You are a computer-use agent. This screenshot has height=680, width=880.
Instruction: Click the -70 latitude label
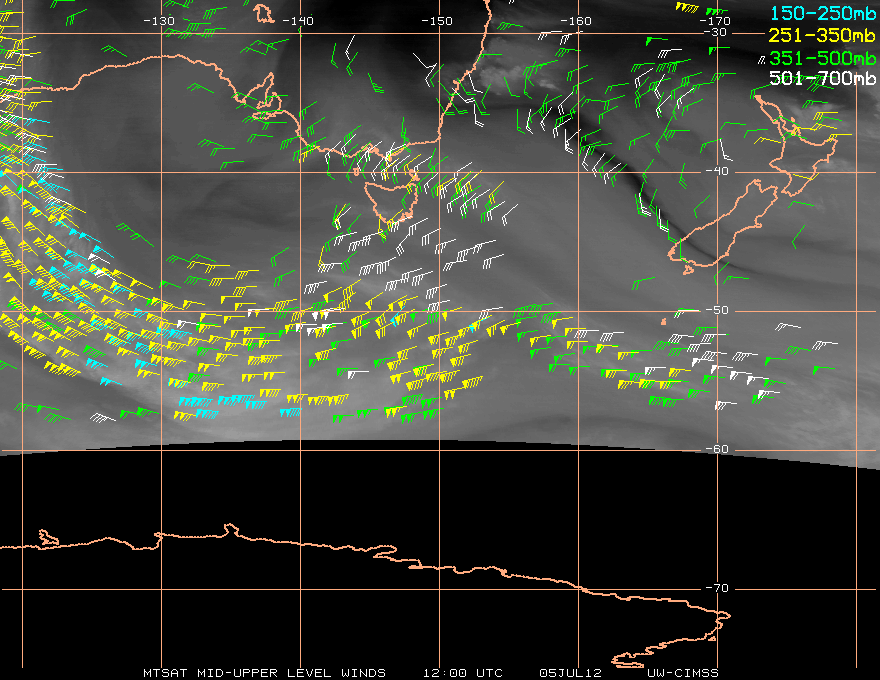click(x=717, y=588)
